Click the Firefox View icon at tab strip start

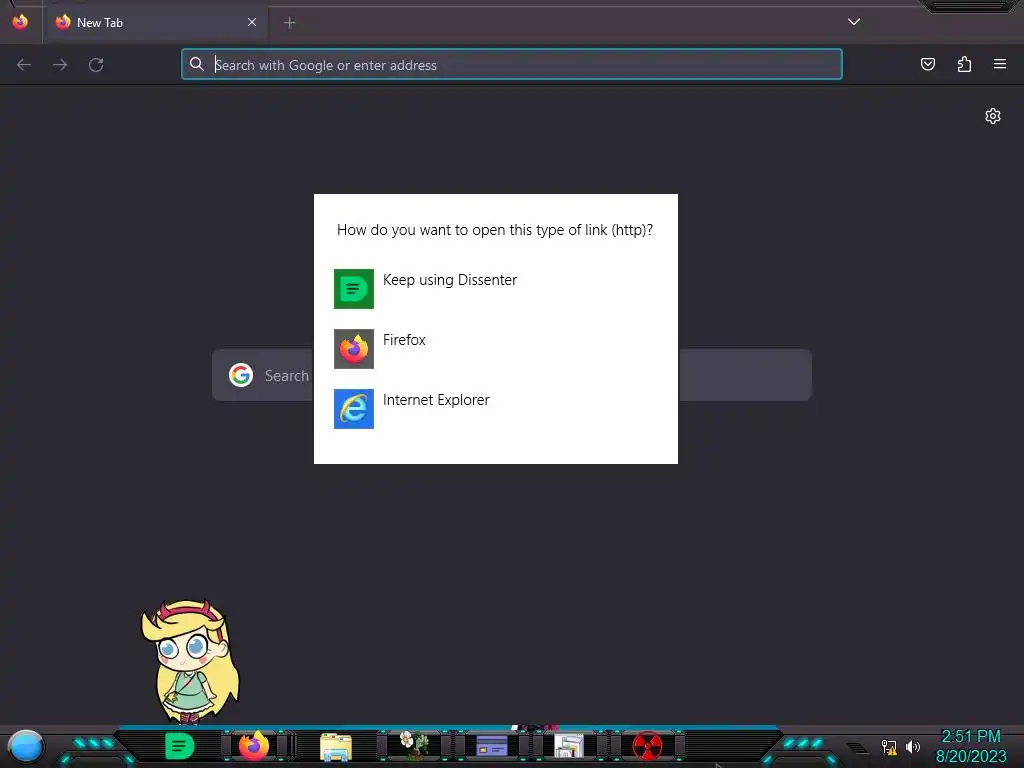(x=20, y=22)
